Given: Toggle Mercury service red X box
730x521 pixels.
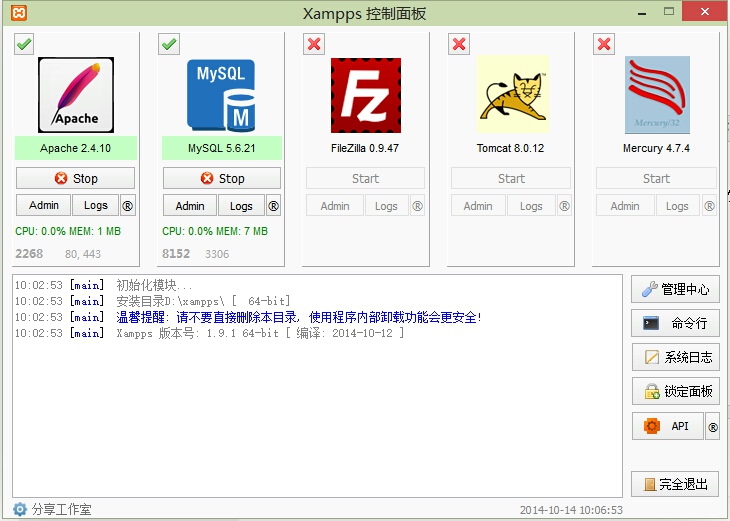Looking at the screenshot, I should pos(604,44).
